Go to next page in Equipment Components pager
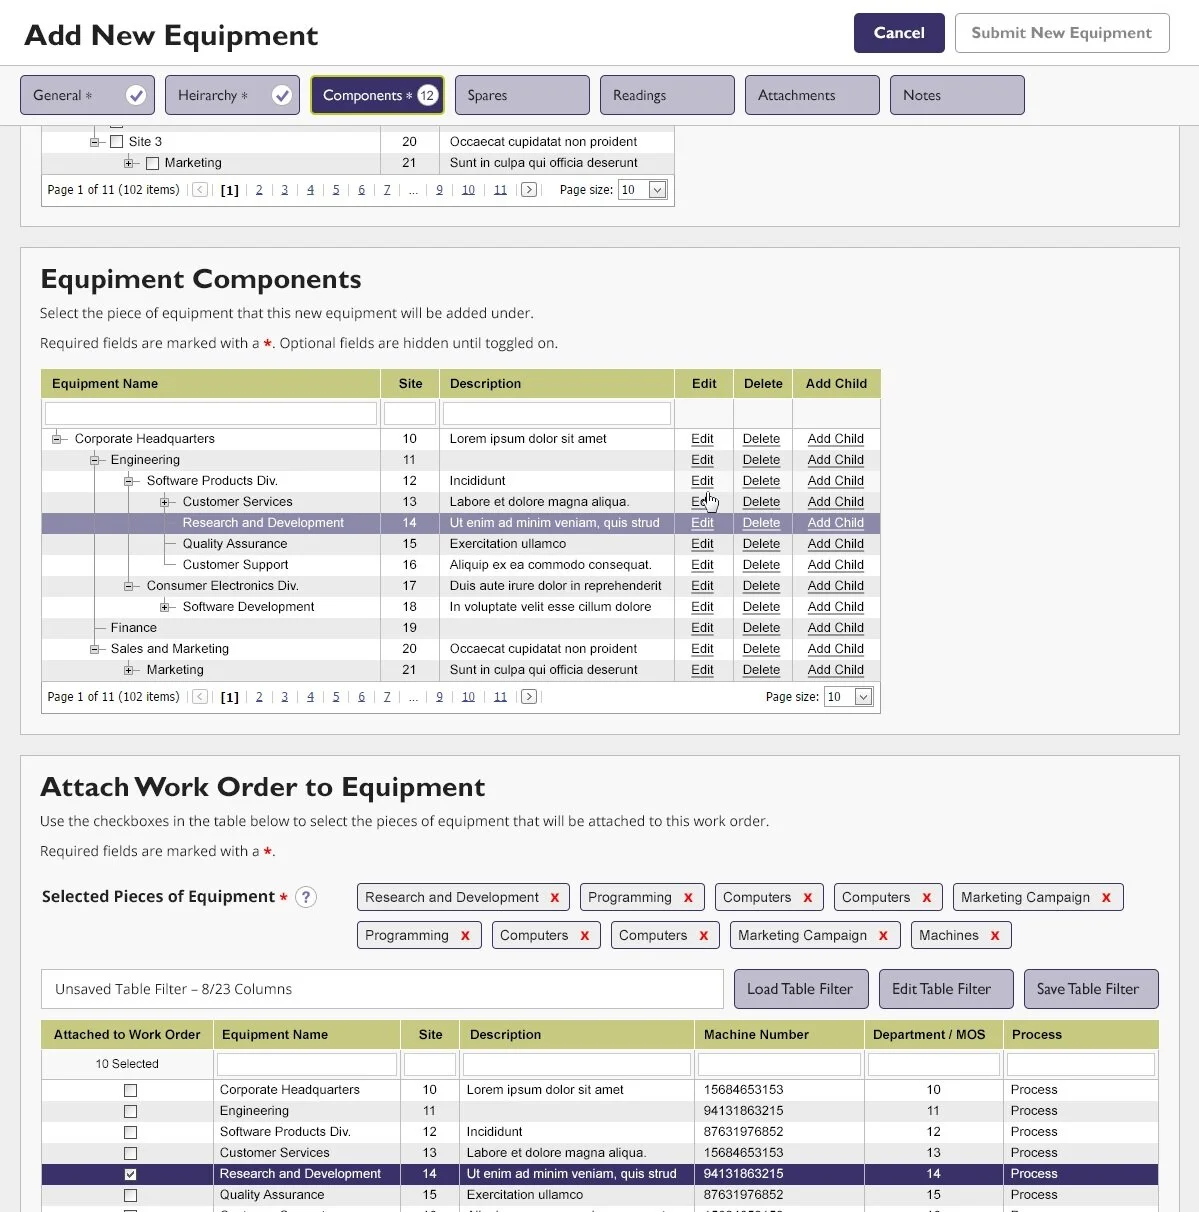 pyautogui.click(x=529, y=697)
